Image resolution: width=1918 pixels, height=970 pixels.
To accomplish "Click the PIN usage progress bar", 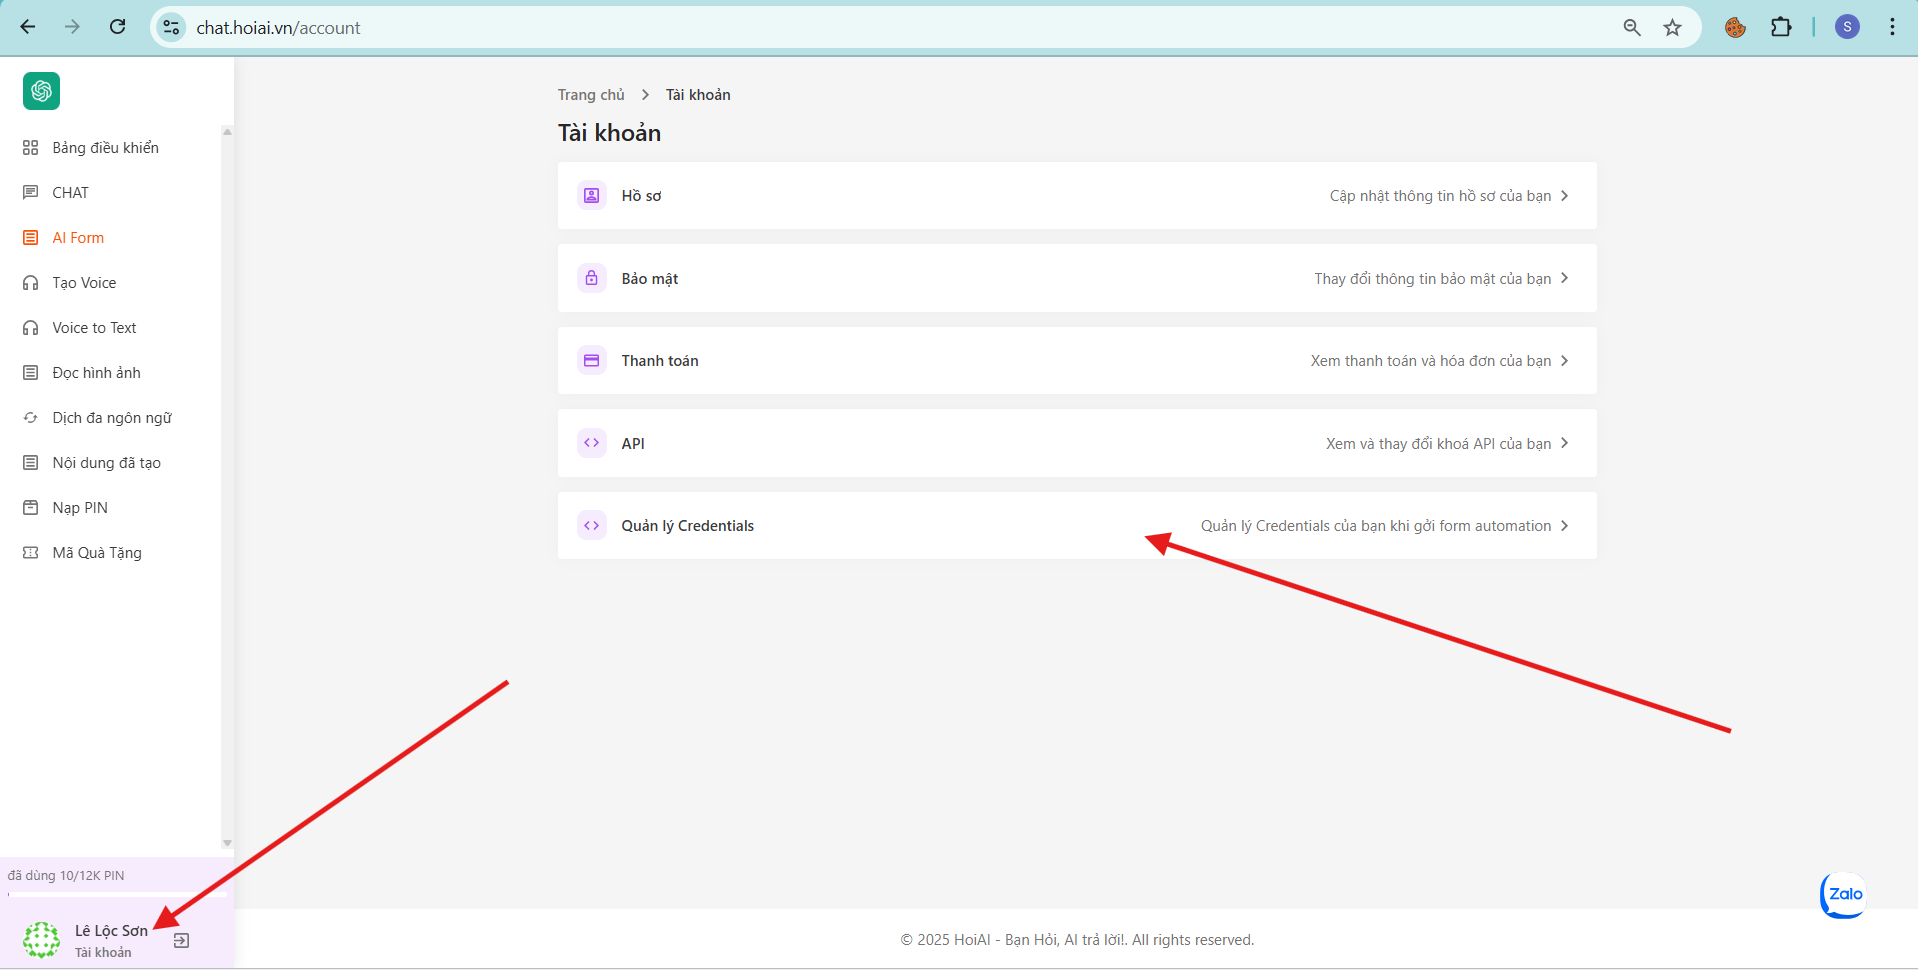I will tap(116, 893).
